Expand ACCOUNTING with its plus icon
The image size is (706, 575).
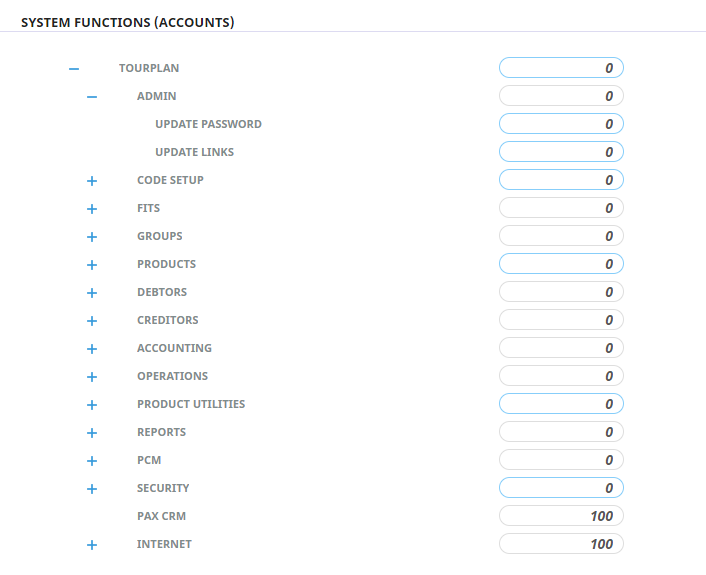(92, 349)
